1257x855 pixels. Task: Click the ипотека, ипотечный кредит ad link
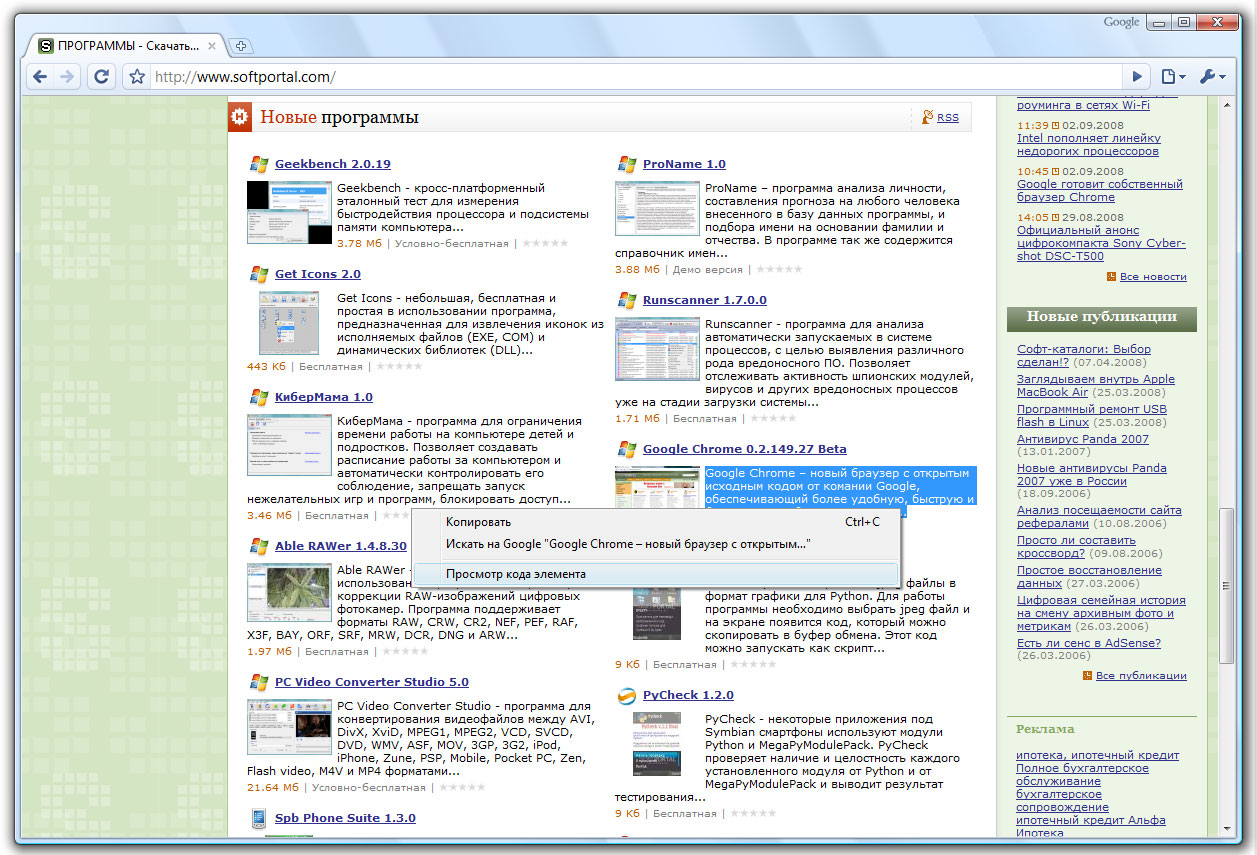pos(1098,755)
